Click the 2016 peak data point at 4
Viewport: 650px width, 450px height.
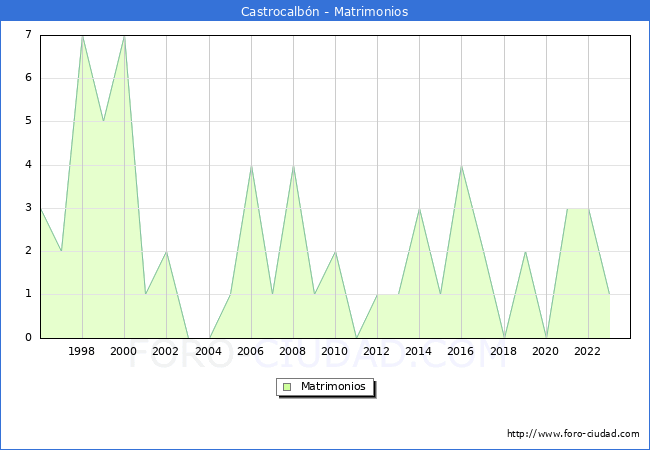point(461,166)
